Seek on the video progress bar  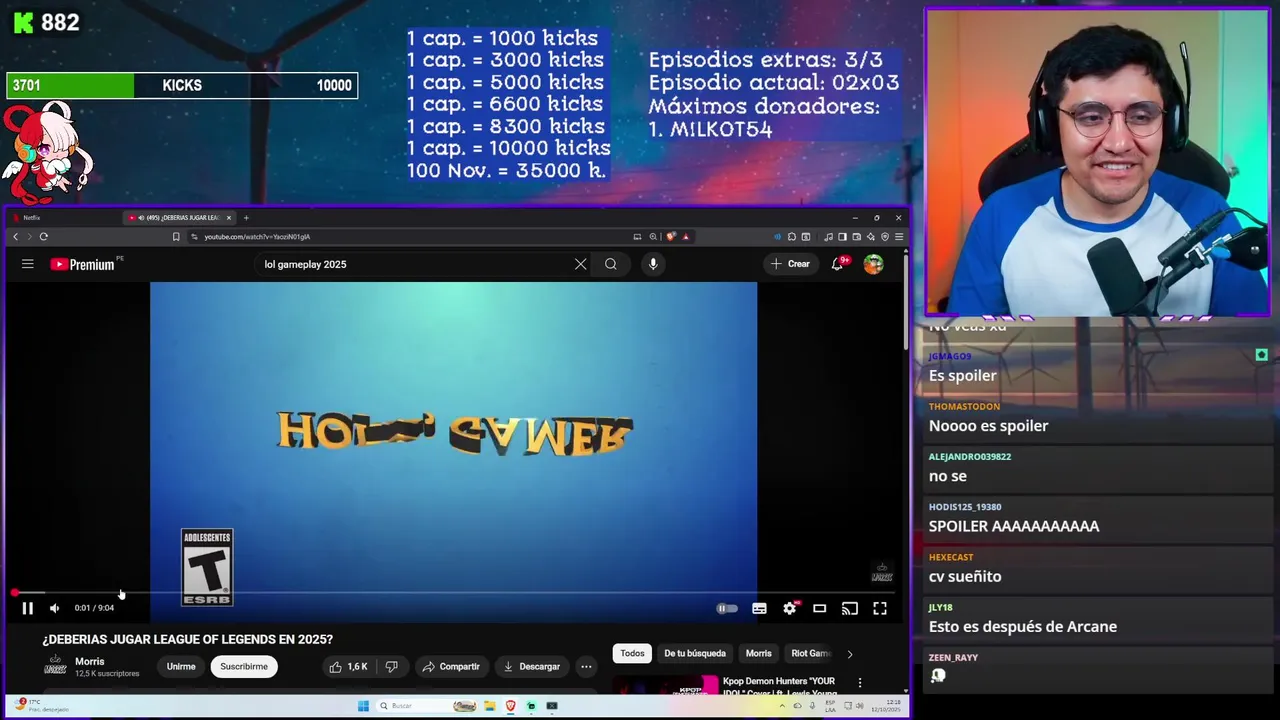coord(453,593)
